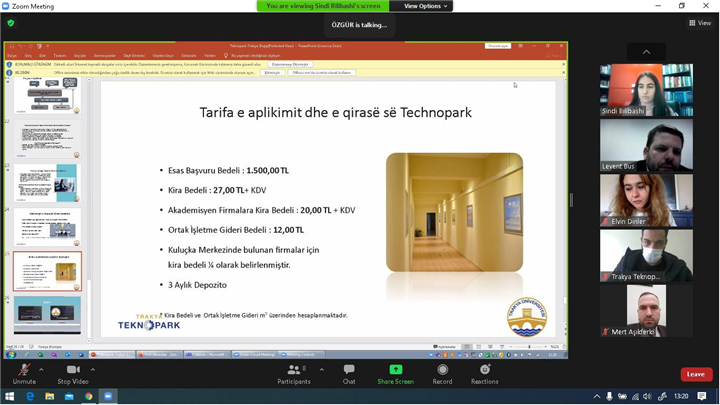Select Trakya Teknopark video tile
Viewport: 720px width, 405px height.
point(646,256)
